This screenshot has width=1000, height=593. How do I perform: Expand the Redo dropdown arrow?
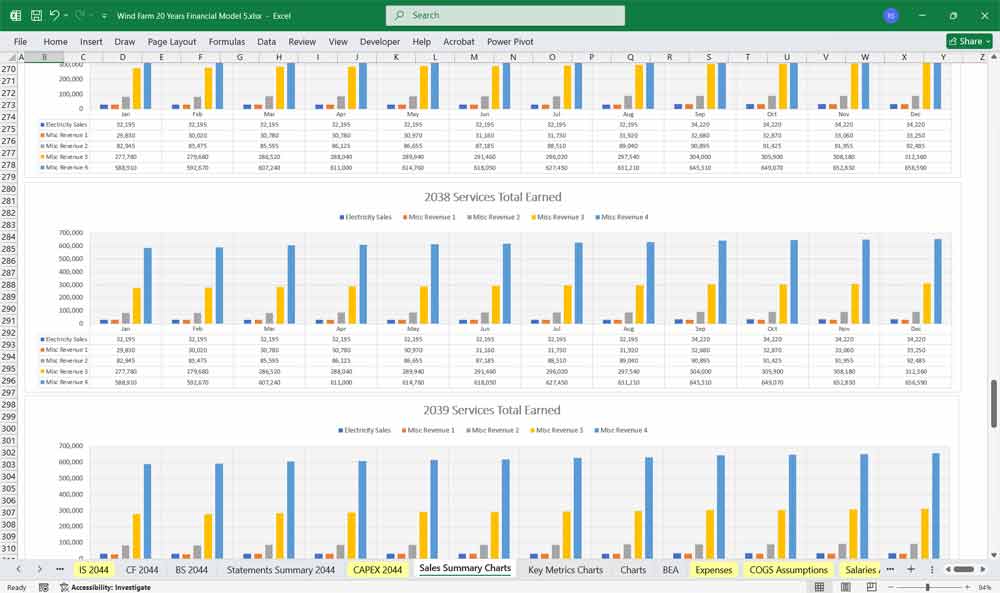[x=91, y=15]
